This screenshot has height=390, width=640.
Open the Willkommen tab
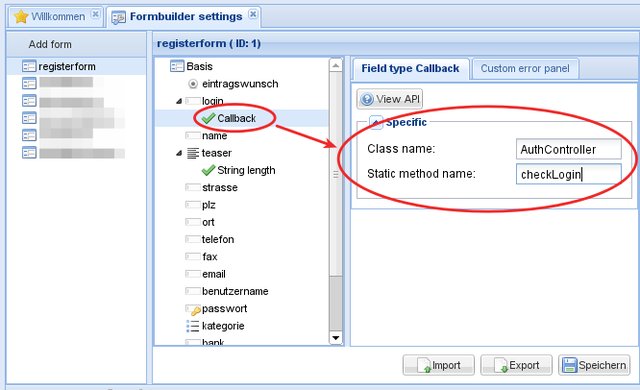point(57,17)
